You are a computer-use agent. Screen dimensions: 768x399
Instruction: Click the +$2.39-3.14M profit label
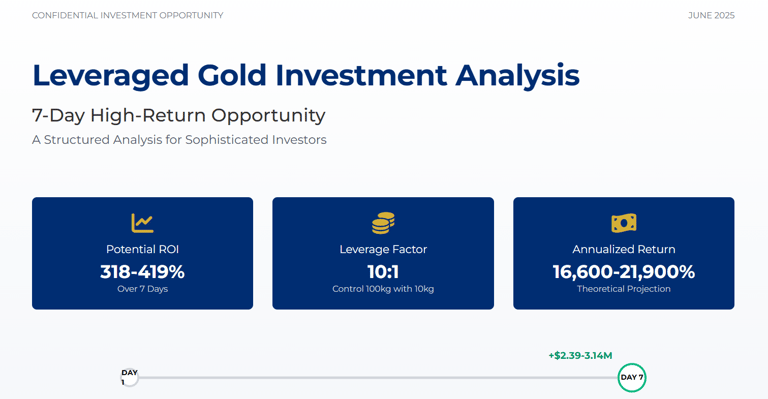click(580, 355)
